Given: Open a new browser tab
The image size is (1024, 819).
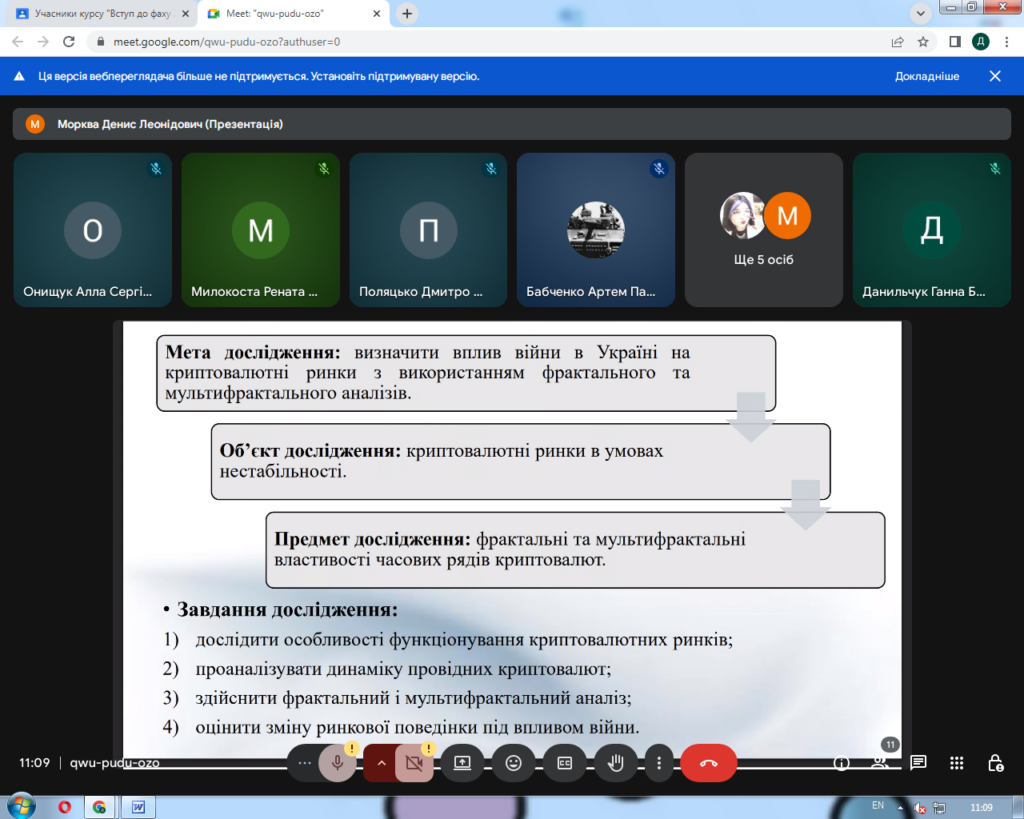Looking at the screenshot, I should (x=407, y=14).
